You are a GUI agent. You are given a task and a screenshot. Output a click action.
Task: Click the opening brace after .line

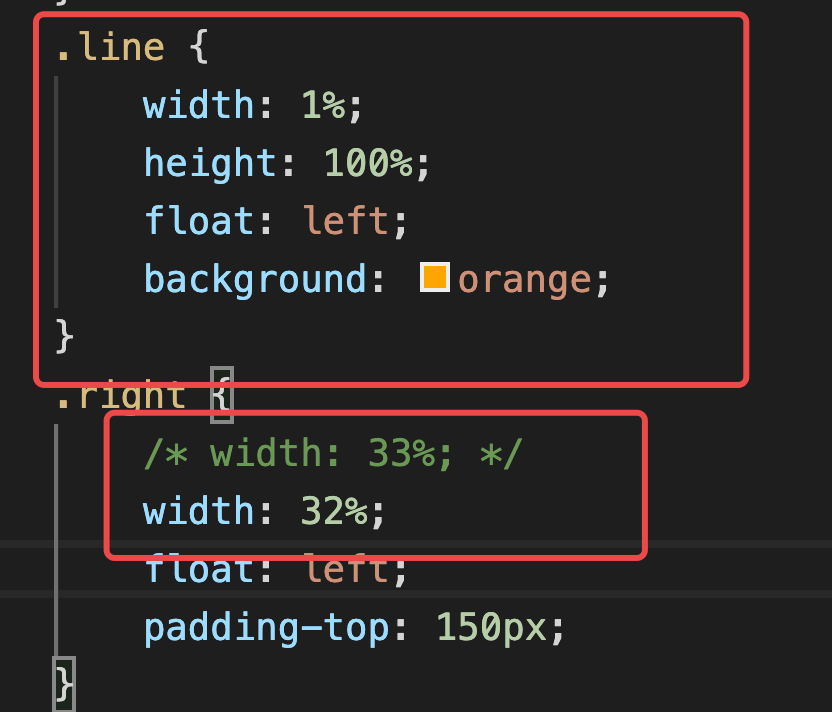coord(198,46)
